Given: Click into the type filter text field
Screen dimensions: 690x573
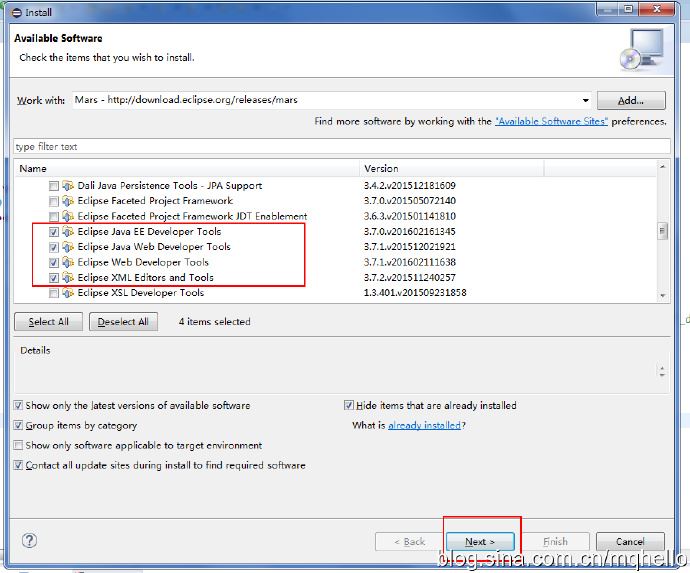Looking at the screenshot, I should pos(340,147).
